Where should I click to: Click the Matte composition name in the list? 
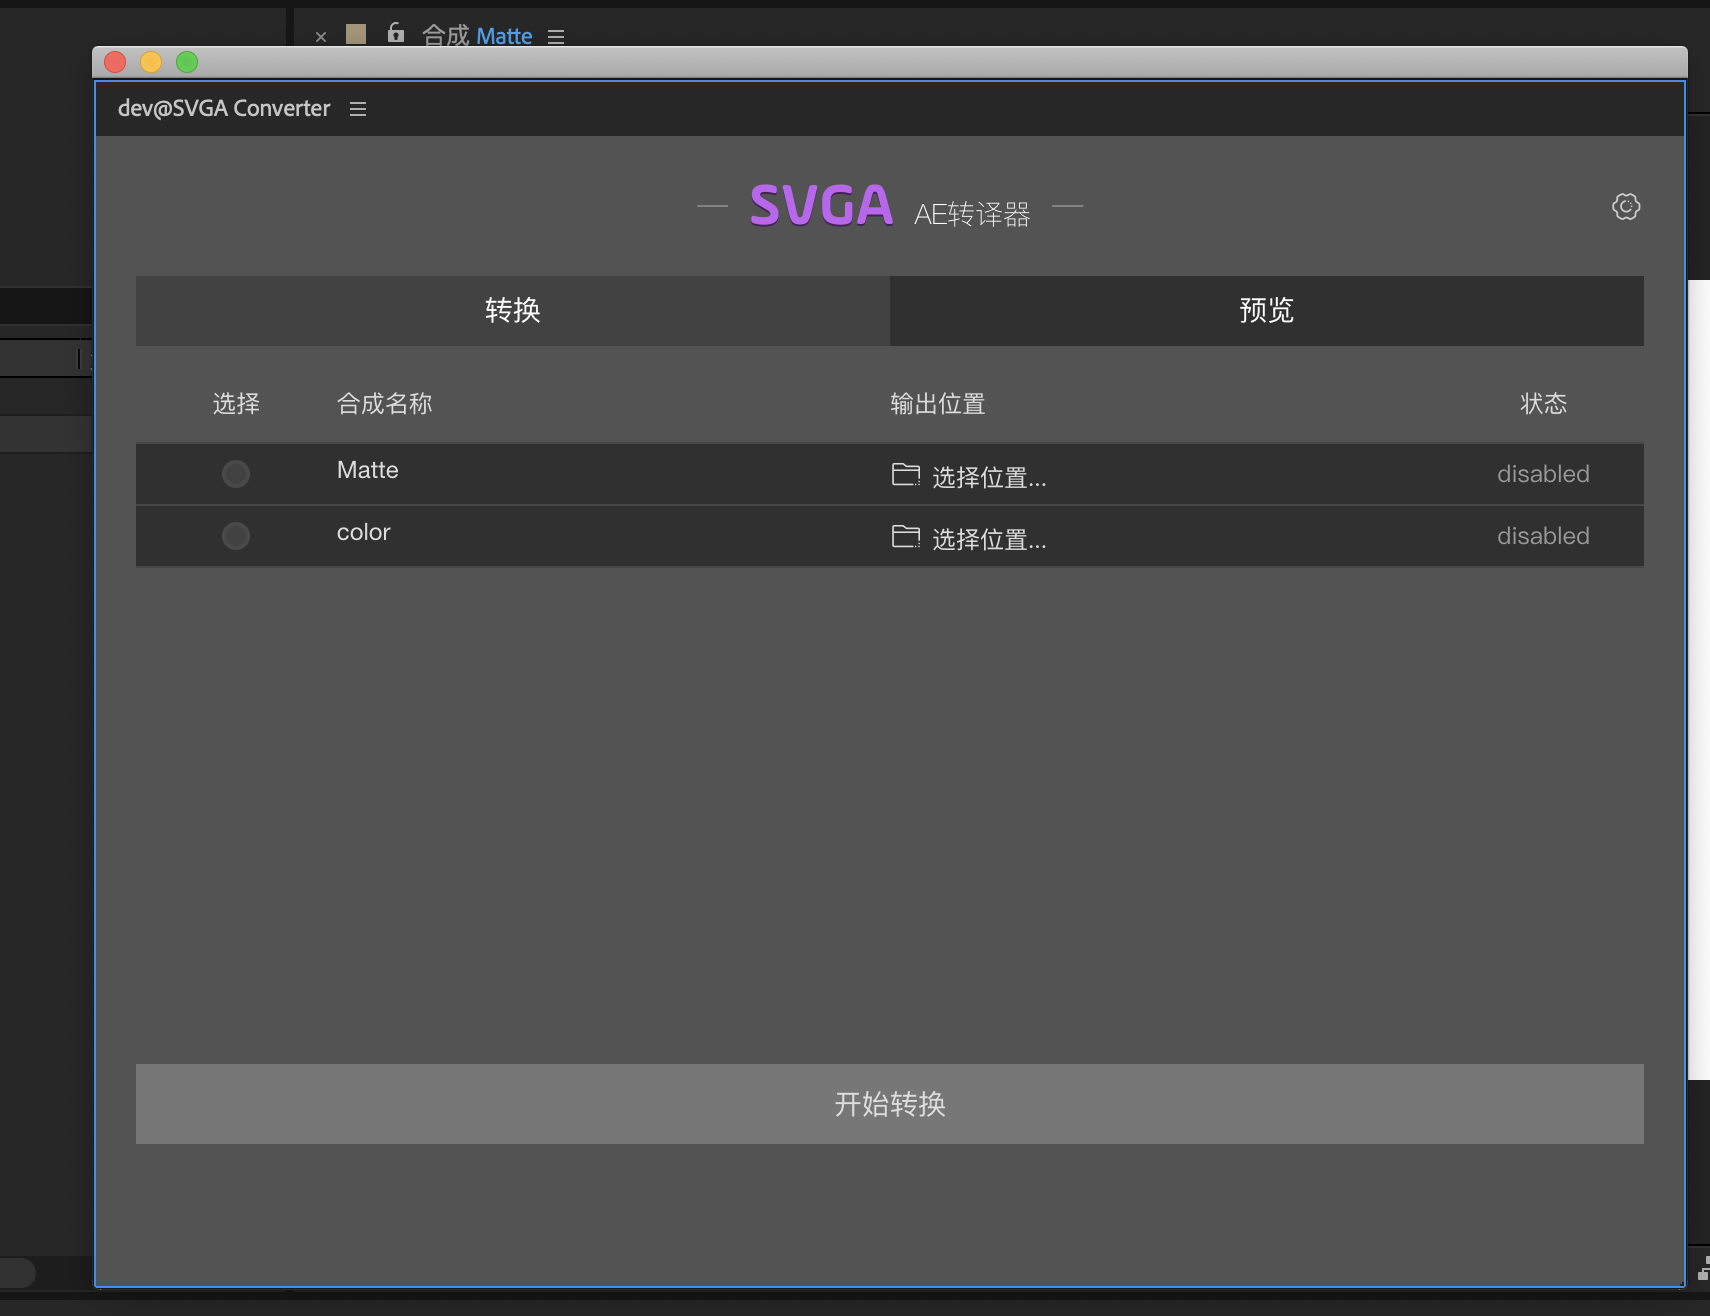tap(368, 470)
